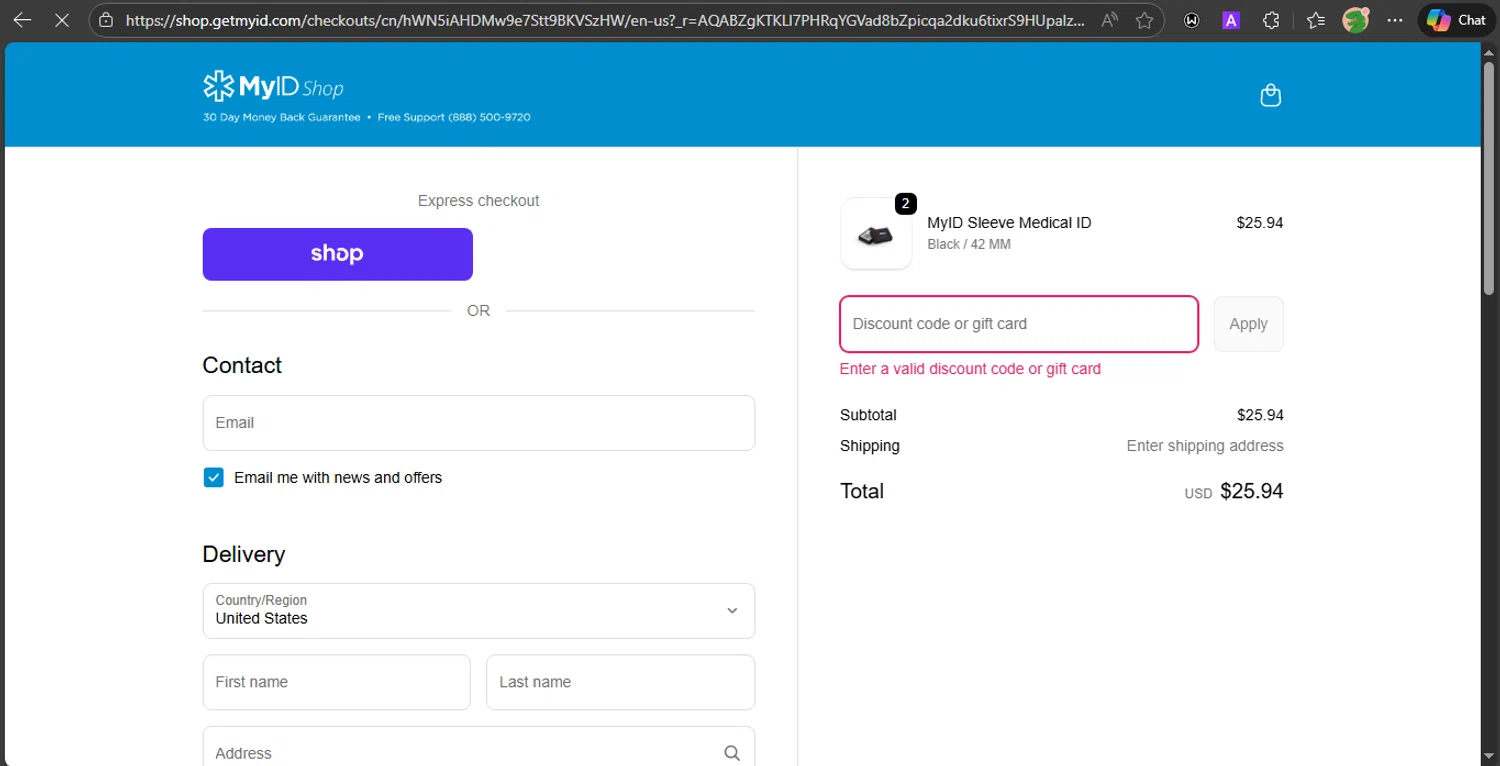Open browser settings and more menu
Image resolution: width=1500 pixels, height=766 pixels.
tap(1395, 20)
